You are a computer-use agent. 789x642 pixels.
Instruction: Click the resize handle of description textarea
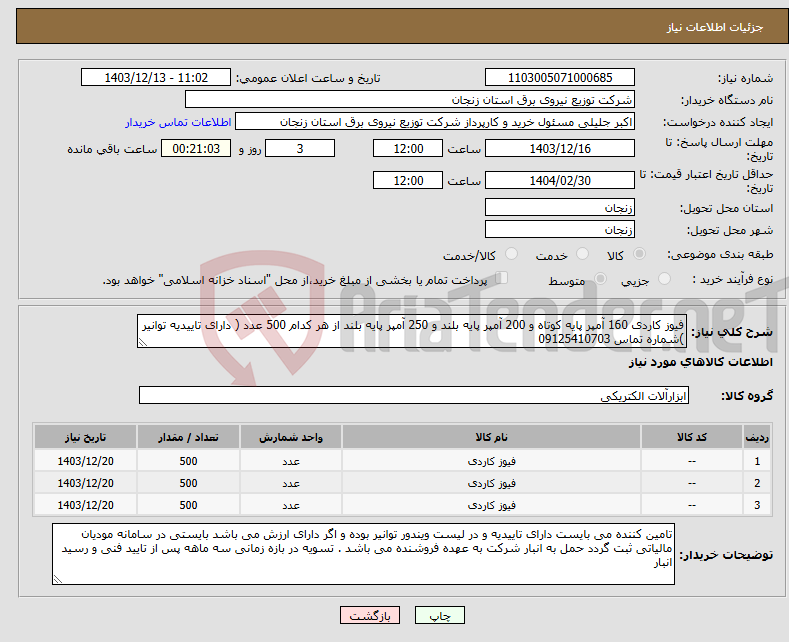[142, 343]
